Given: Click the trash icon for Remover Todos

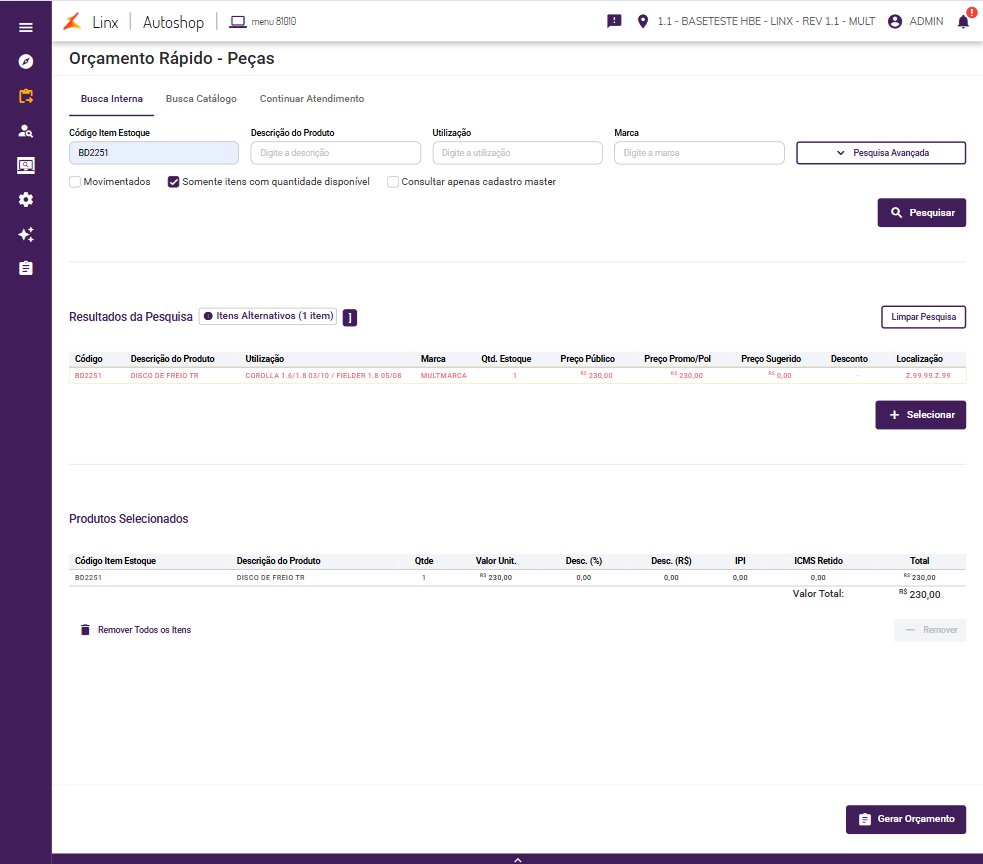Looking at the screenshot, I should click(x=85, y=630).
